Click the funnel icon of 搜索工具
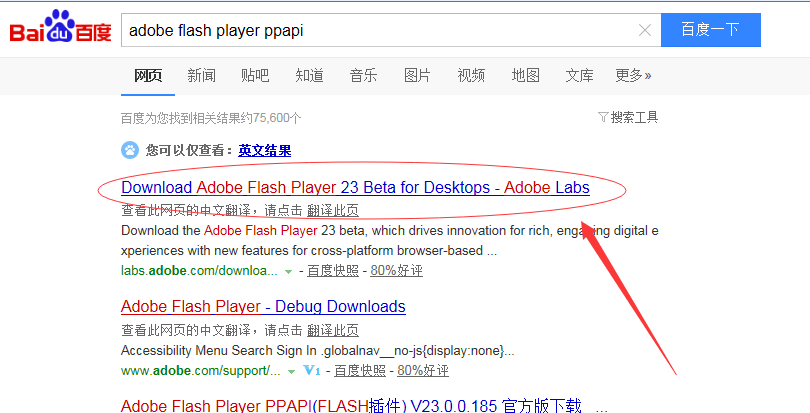Image resolution: width=810 pixels, height=413 pixels. (x=603, y=117)
